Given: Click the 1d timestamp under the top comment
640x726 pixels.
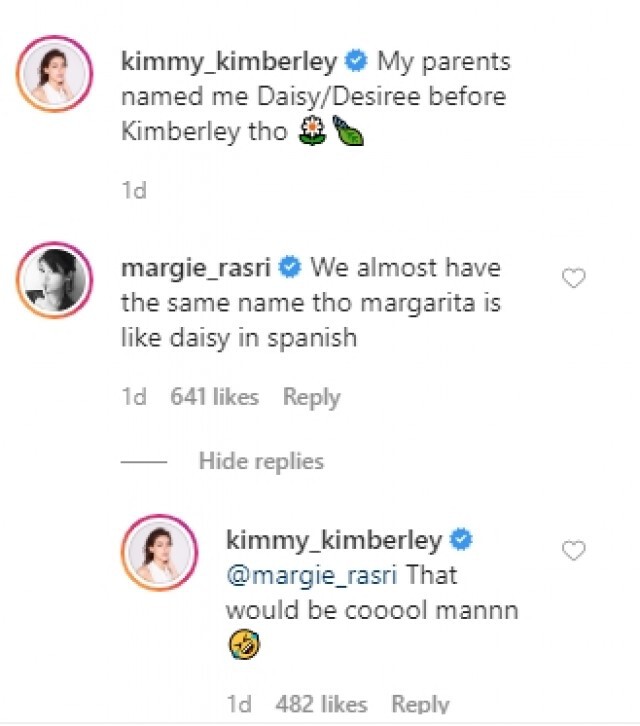Looking at the screenshot, I should 133,190.
